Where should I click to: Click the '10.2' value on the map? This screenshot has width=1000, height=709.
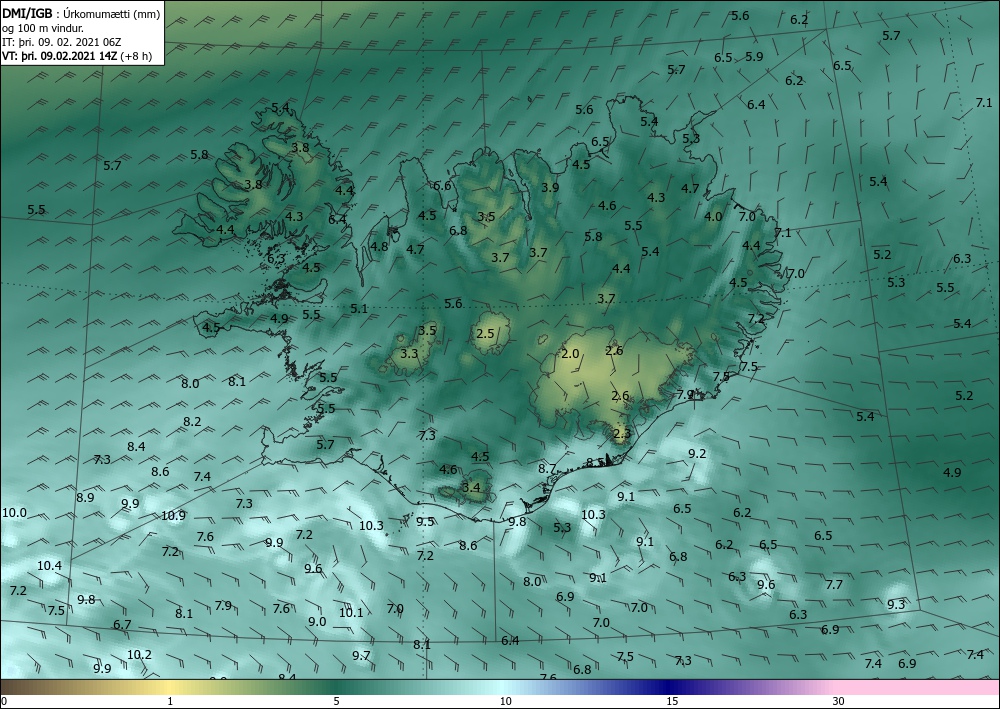(139, 654)
